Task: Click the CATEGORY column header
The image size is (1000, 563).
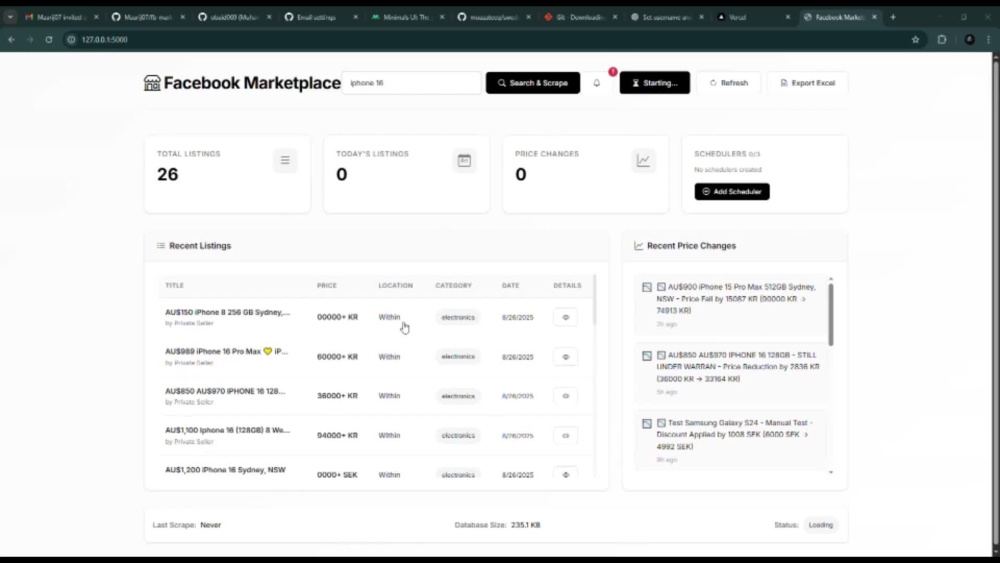Action: 453,286
